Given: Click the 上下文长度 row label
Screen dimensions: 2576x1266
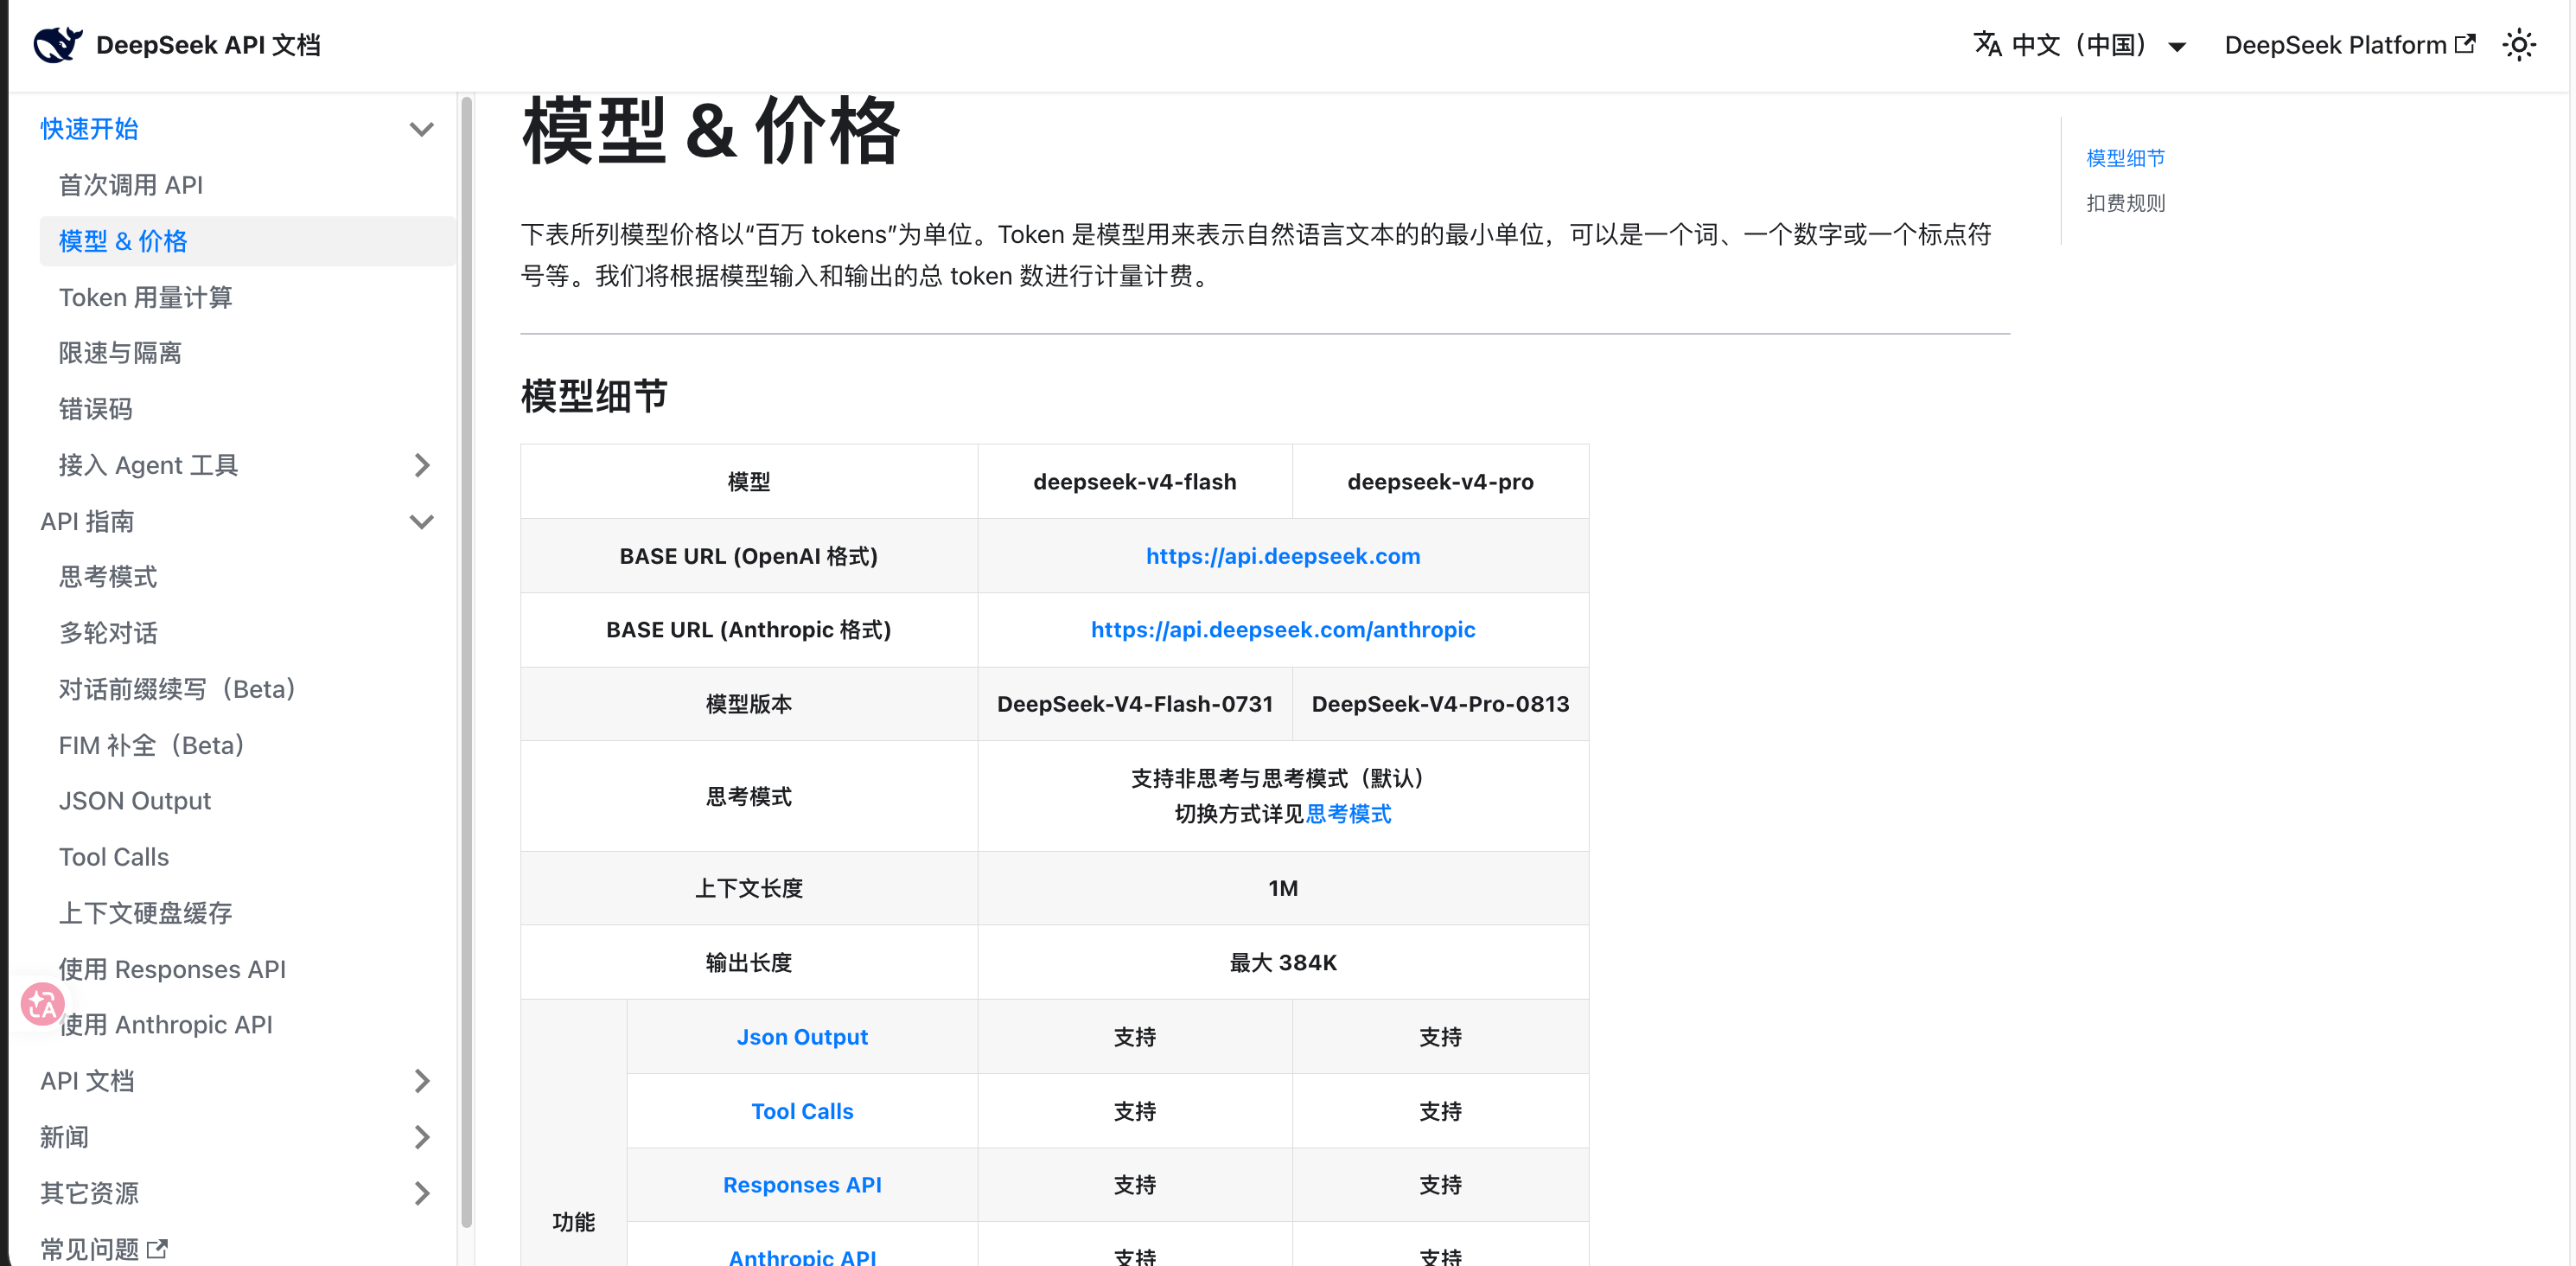Looking at the screenshot, I should [748, 888].
